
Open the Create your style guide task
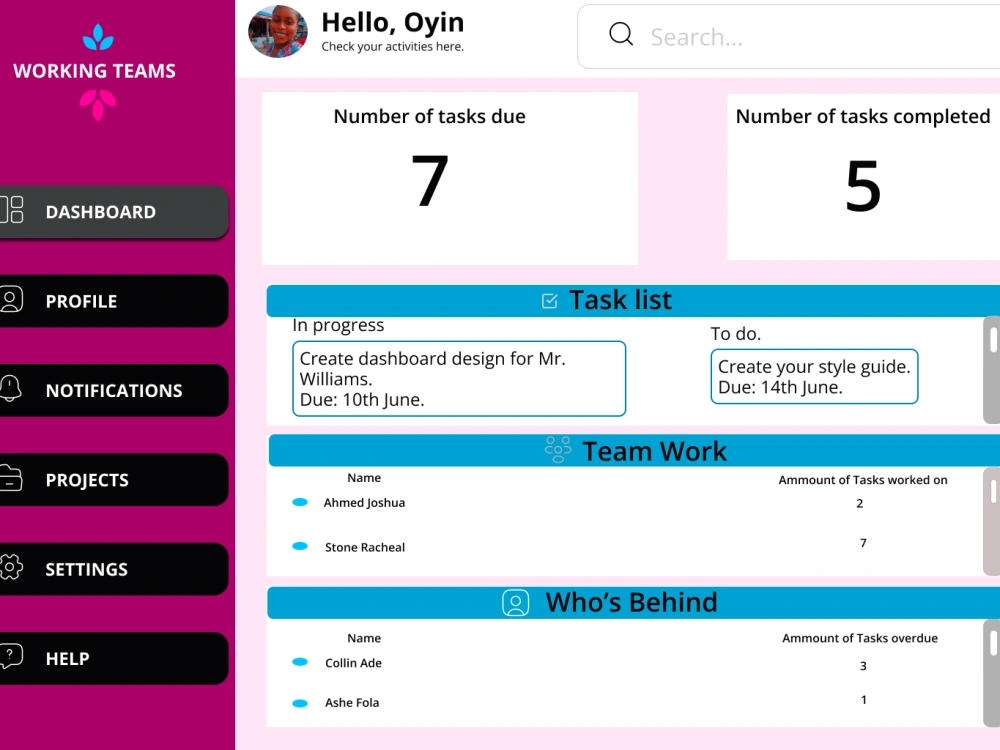tap(814, 376)
